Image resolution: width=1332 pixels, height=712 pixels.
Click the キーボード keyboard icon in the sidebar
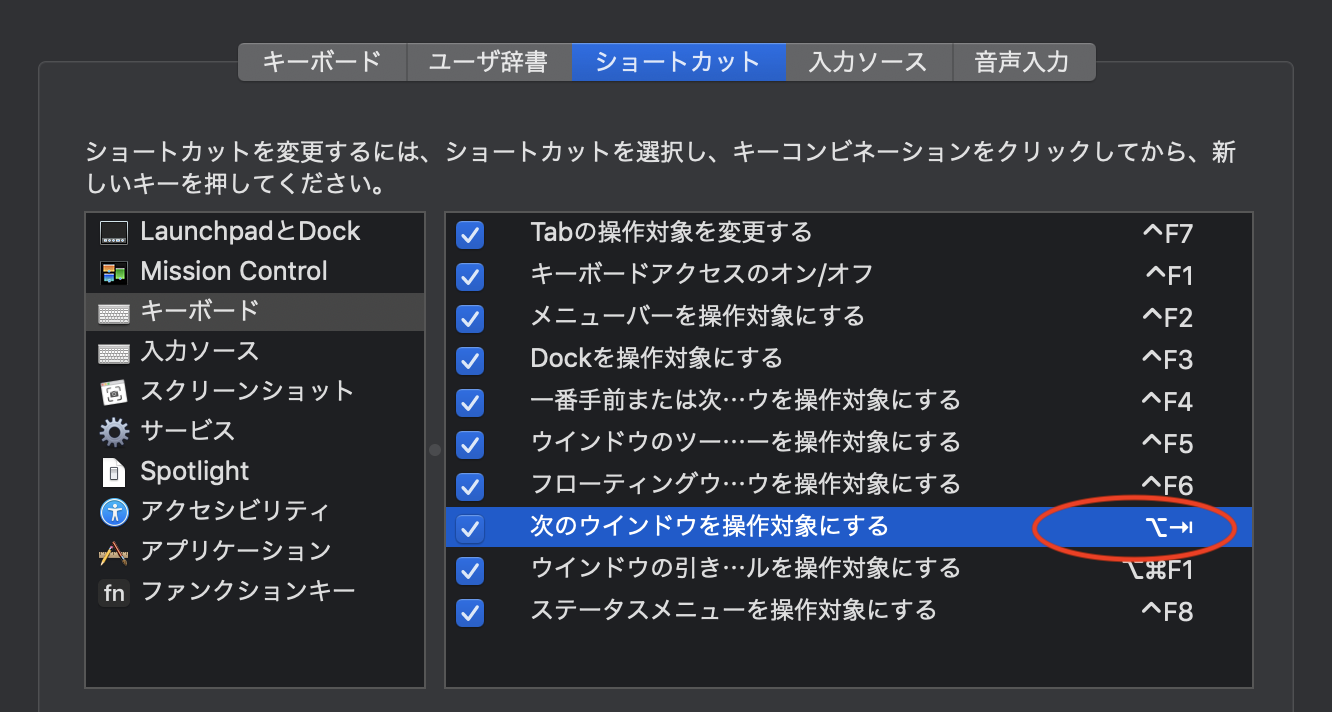point(113,311)
